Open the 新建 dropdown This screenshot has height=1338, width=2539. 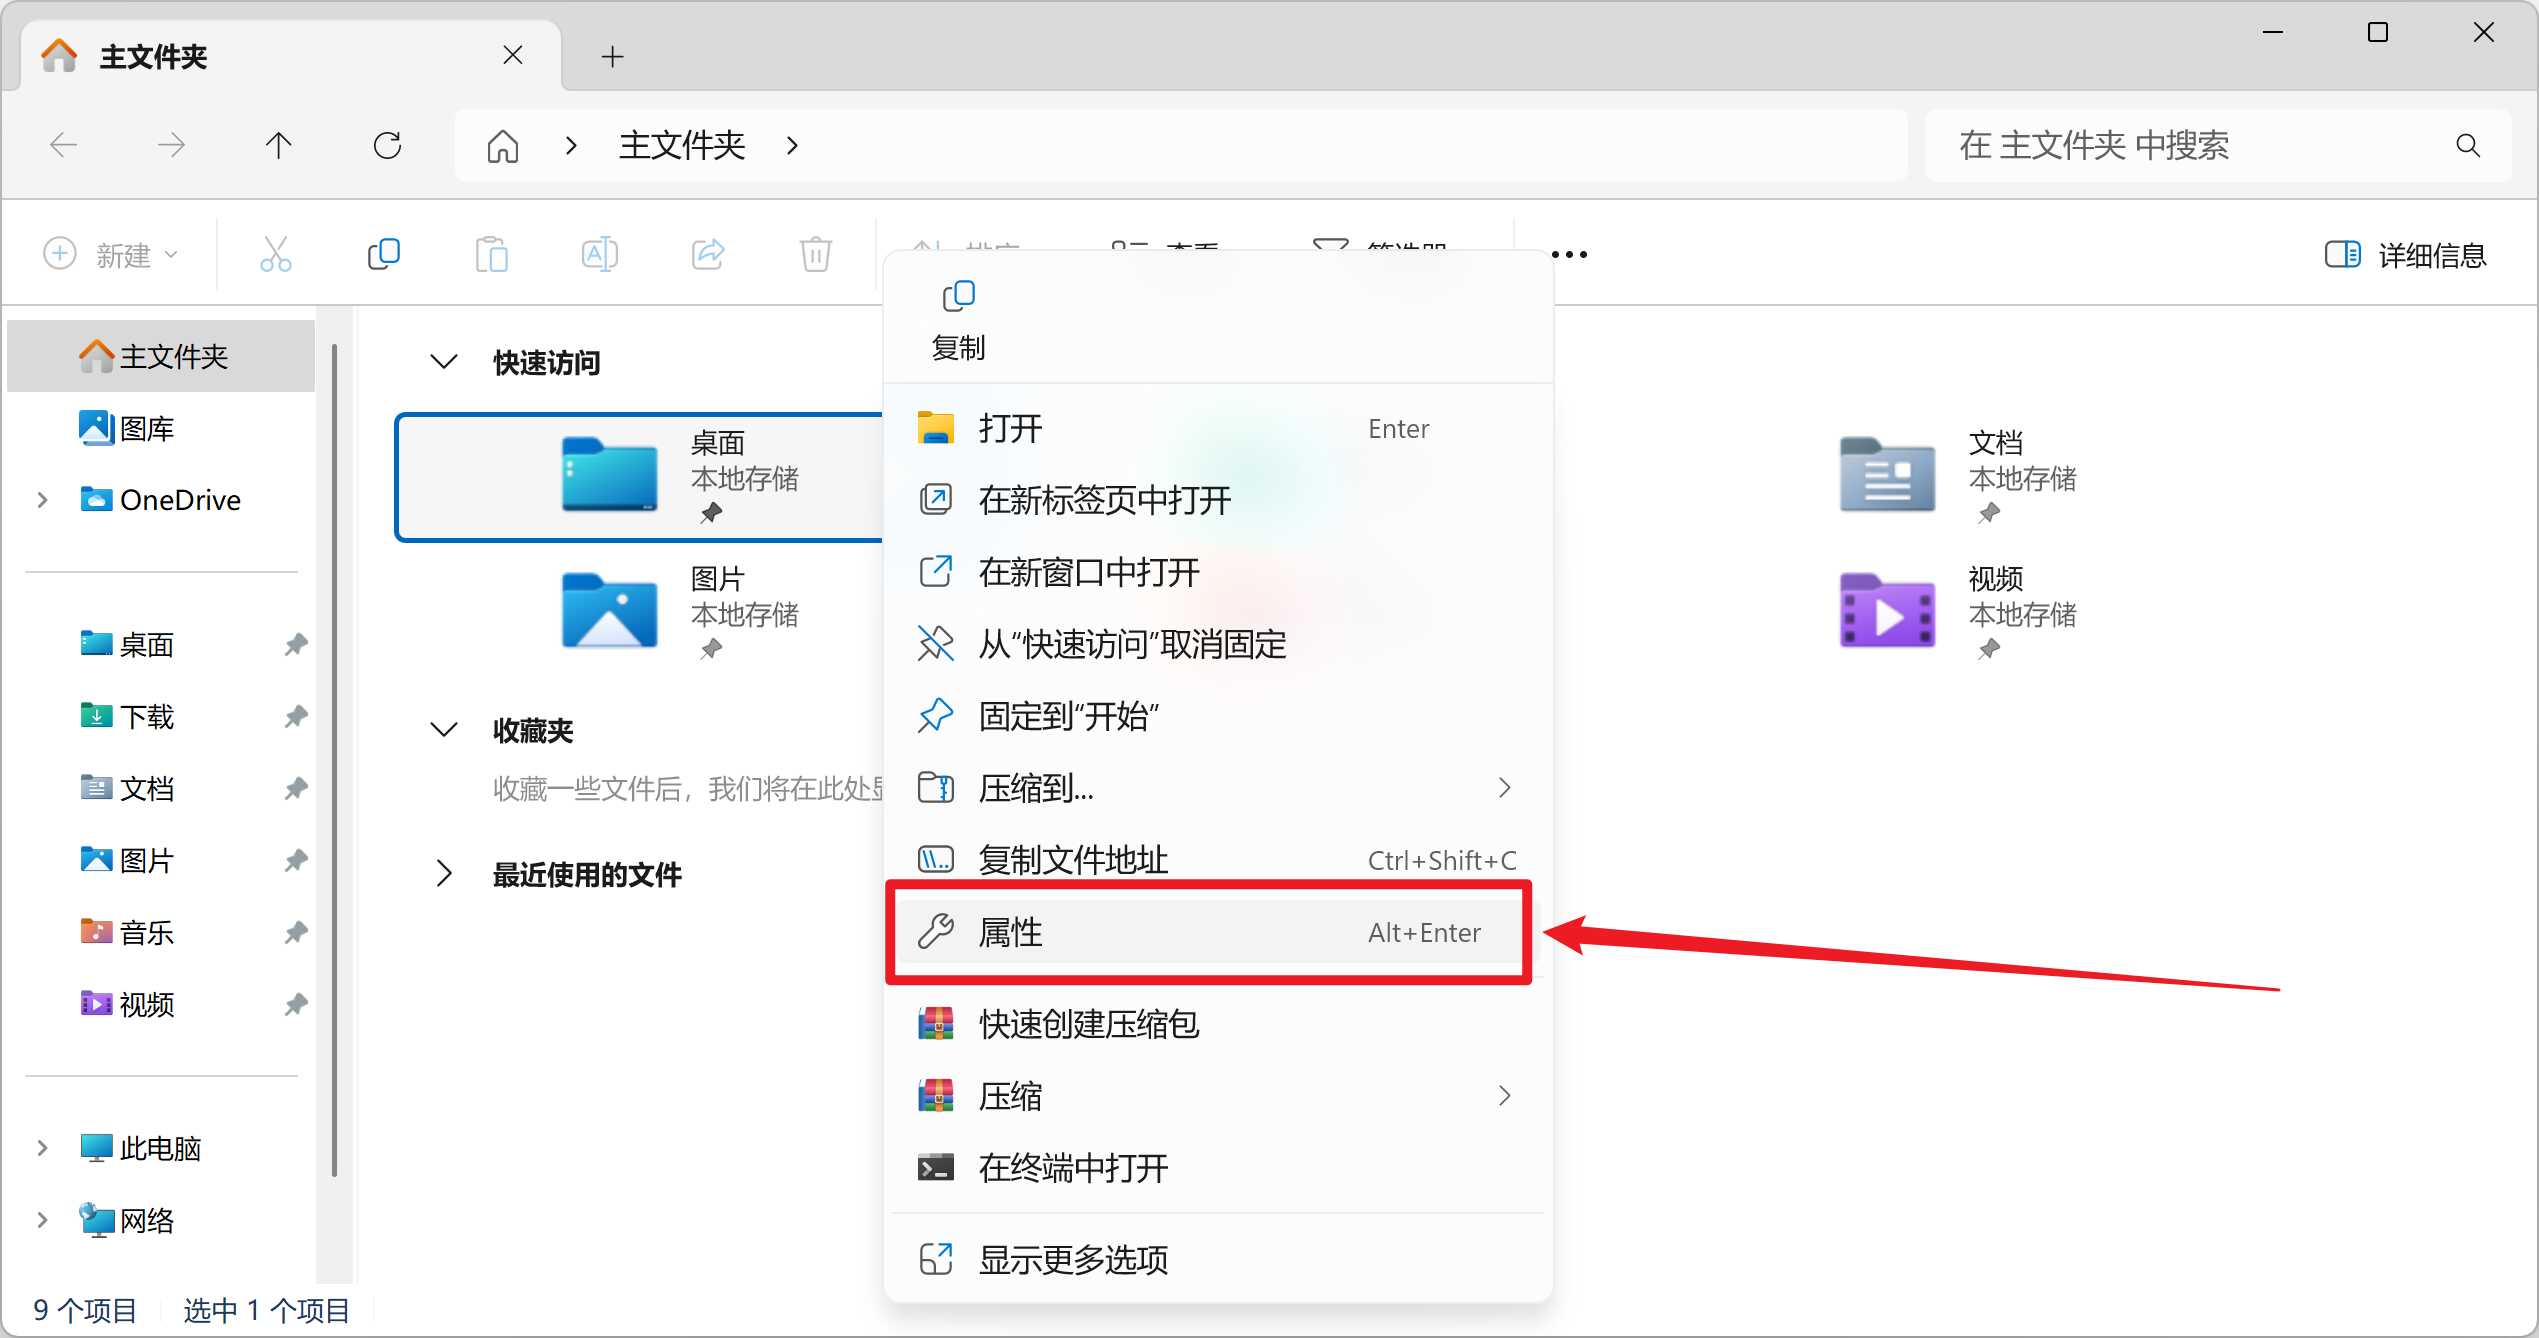[x=112, y=254]
